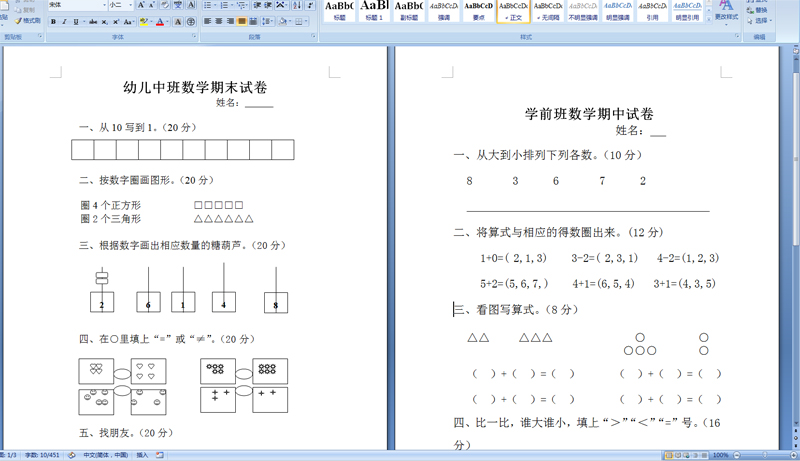
Task: Shrink font size with the small A
Action: pyautogui.click(x=152, y=5)
